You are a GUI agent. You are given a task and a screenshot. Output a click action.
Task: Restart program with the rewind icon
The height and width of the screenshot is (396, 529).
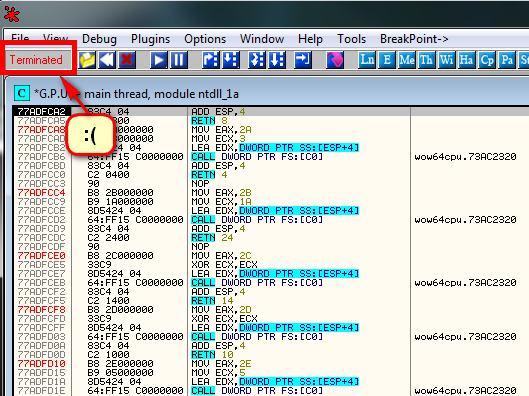click(x=107, y=60)
